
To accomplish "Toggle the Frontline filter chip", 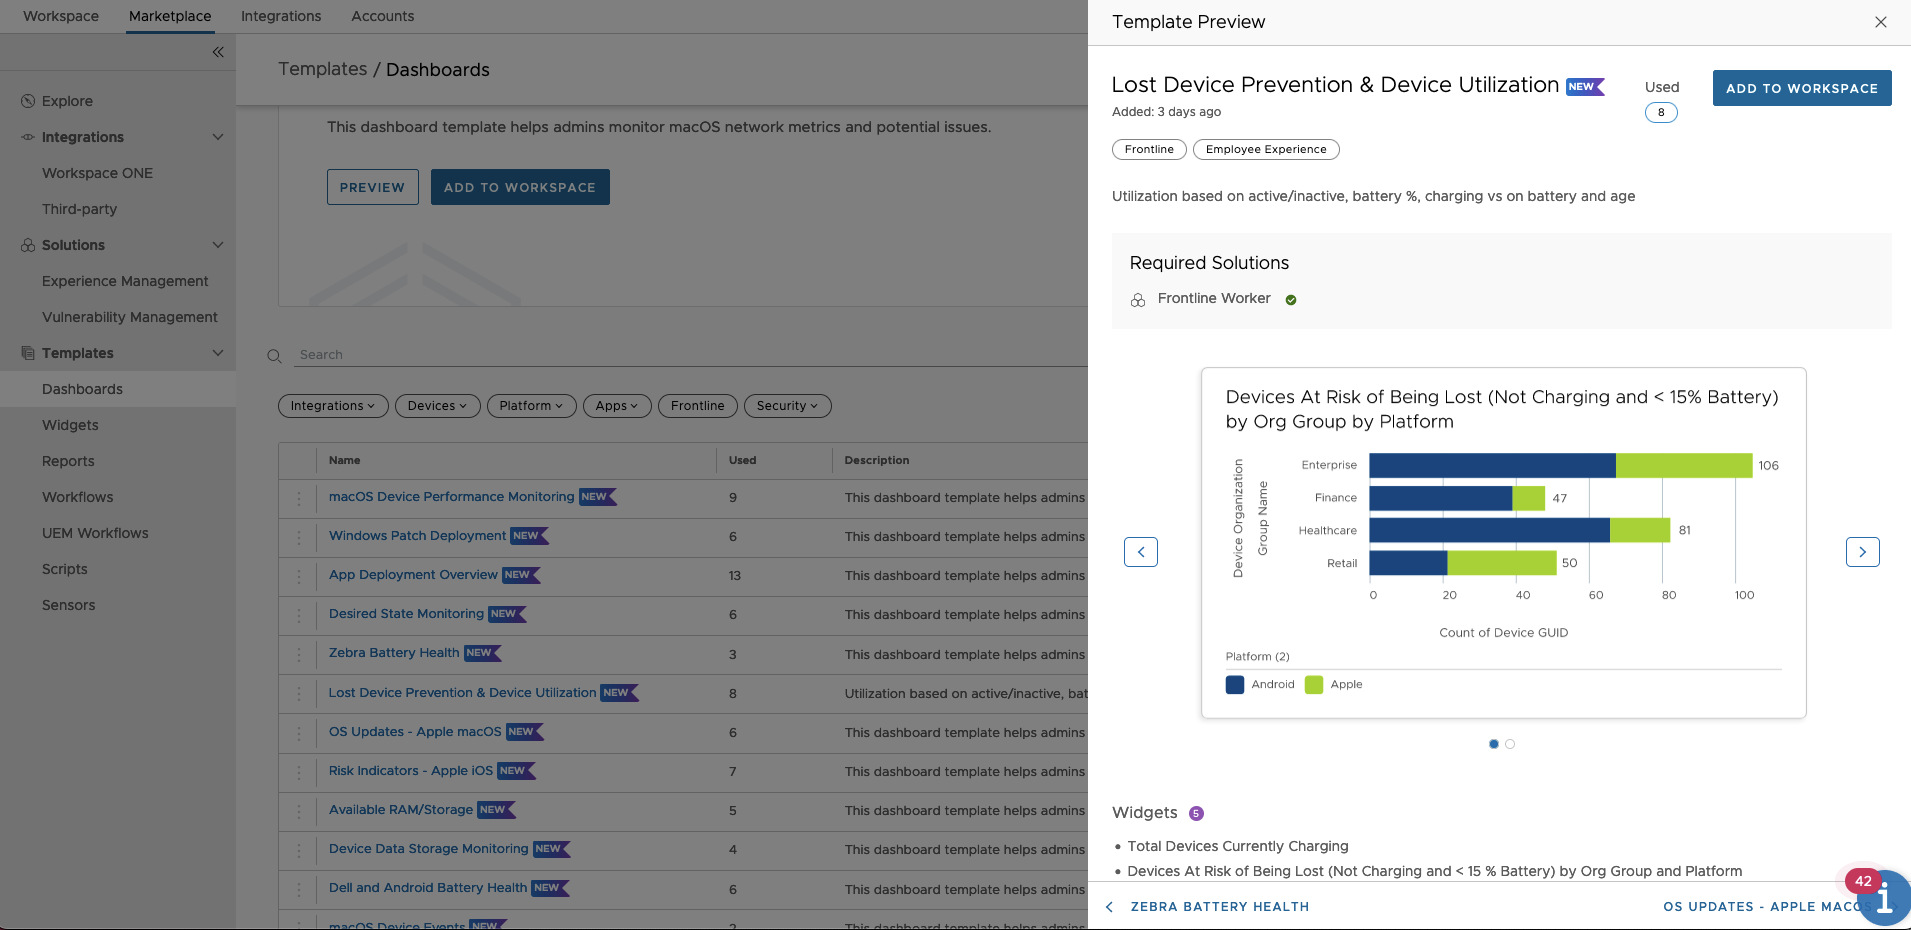I will pos(697,406).
